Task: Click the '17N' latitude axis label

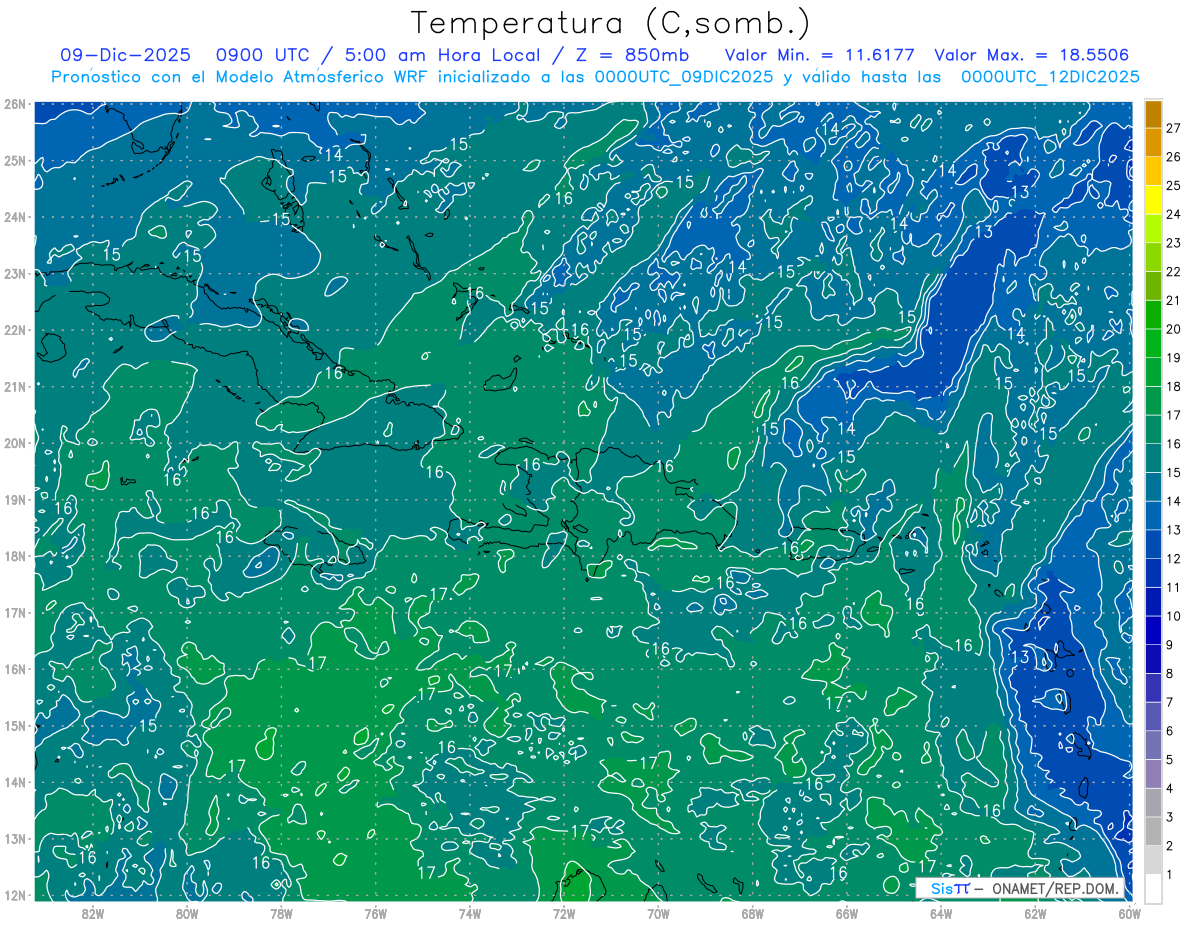Action: pyautogui.click(x=15, y=612)
